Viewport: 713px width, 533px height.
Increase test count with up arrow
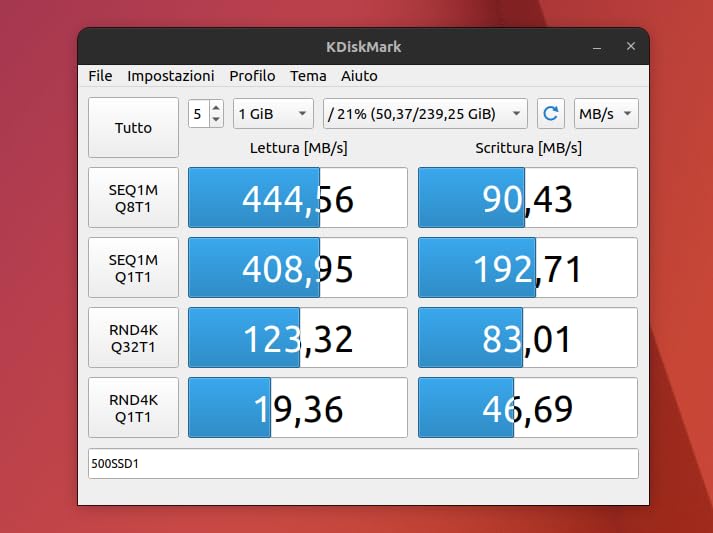point(216,108)
